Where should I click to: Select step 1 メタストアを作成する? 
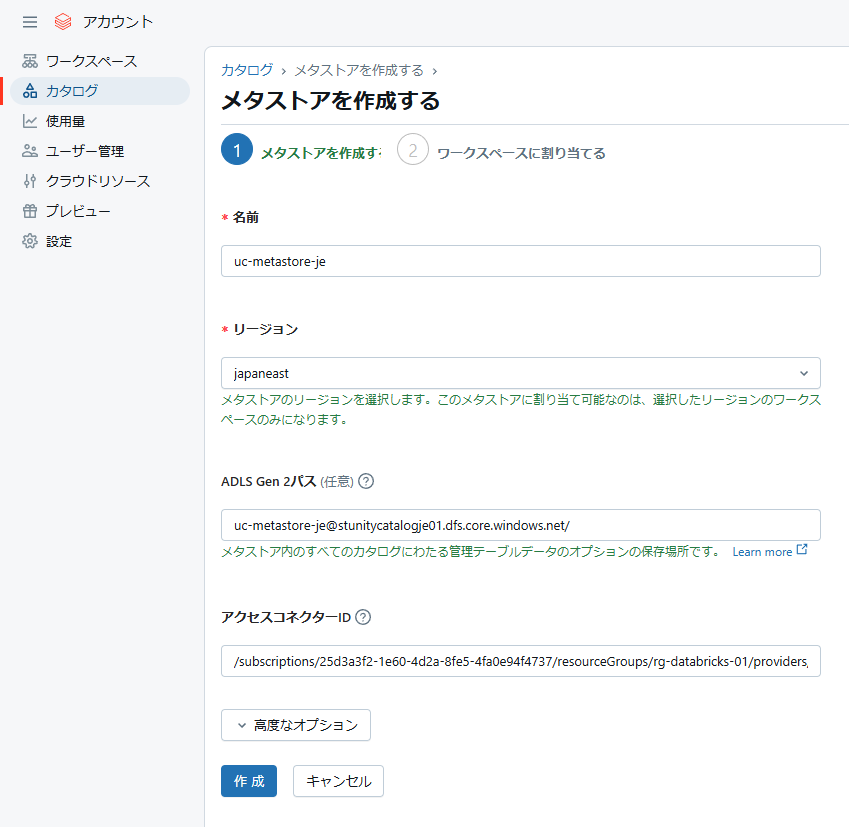pos(237,152)
